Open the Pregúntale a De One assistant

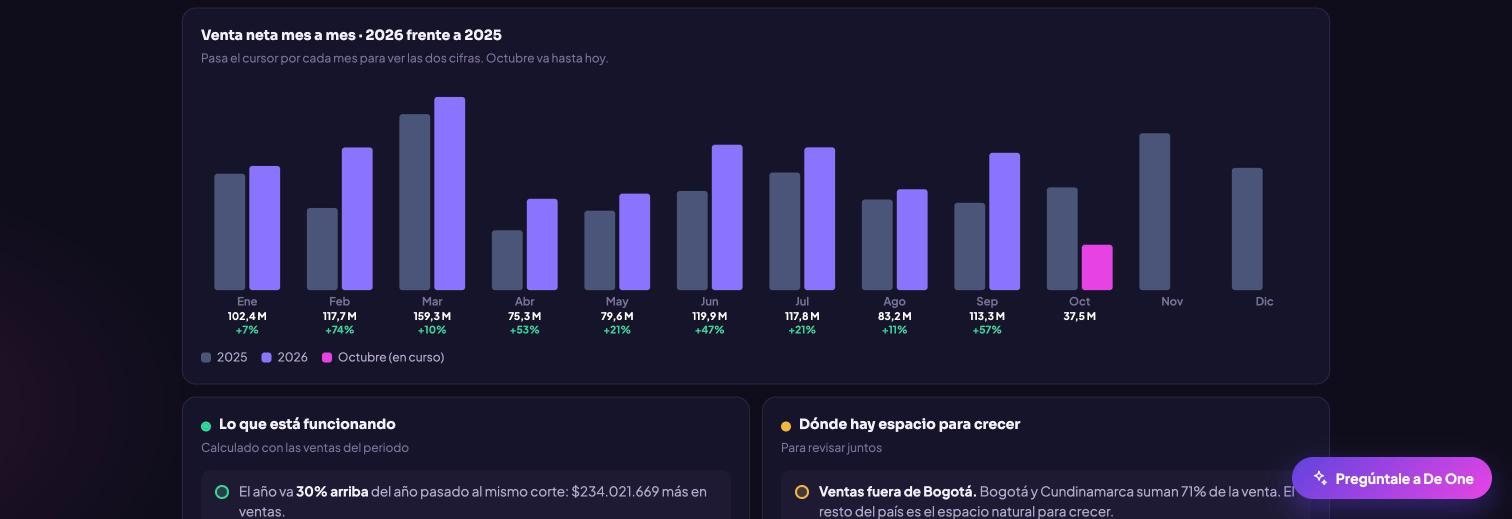click(1391, 478)
